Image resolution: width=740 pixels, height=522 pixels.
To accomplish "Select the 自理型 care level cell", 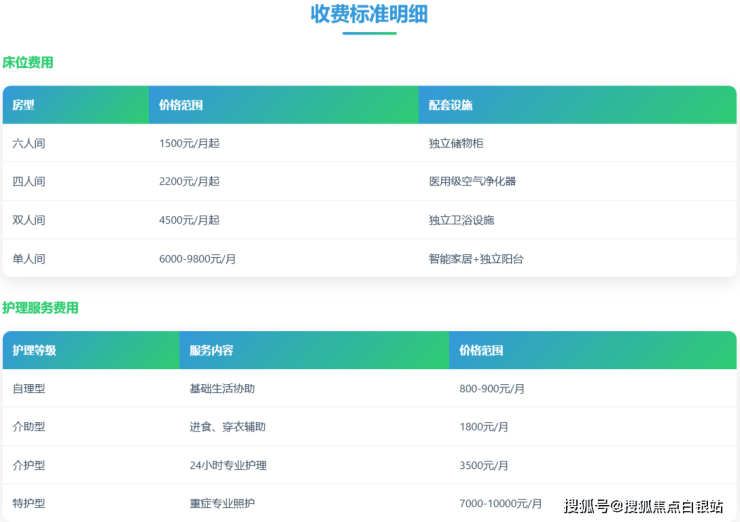I will pyautogui.click(x=29, y=389).
